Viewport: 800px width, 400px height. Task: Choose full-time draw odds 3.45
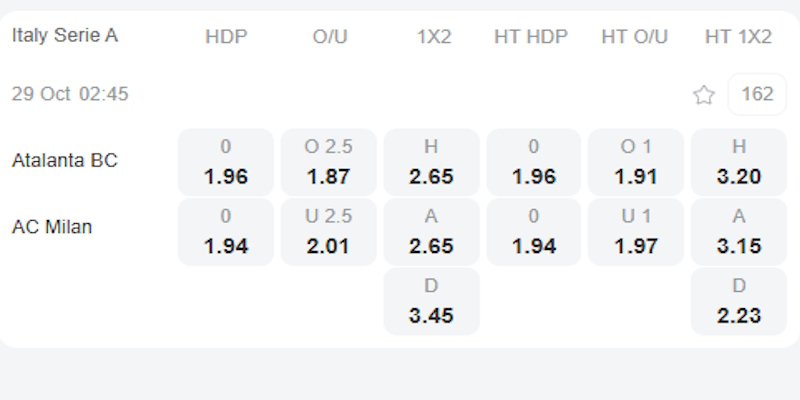click(431, 301)
